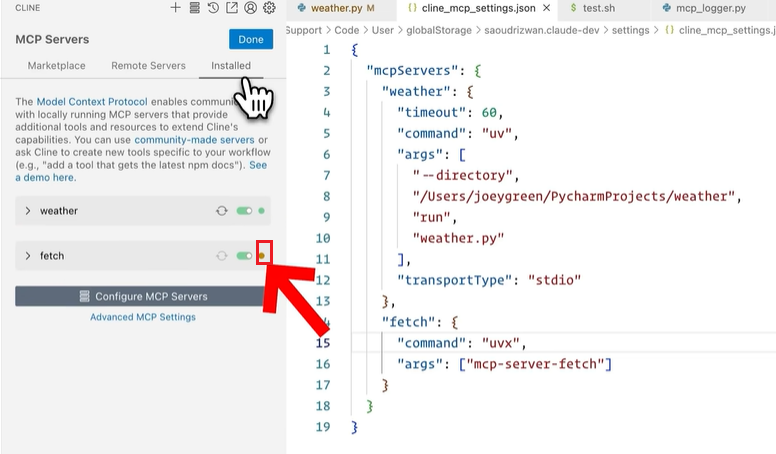Expand the fetch server row
Screen dimensions: 776x454
click(28, 256)
